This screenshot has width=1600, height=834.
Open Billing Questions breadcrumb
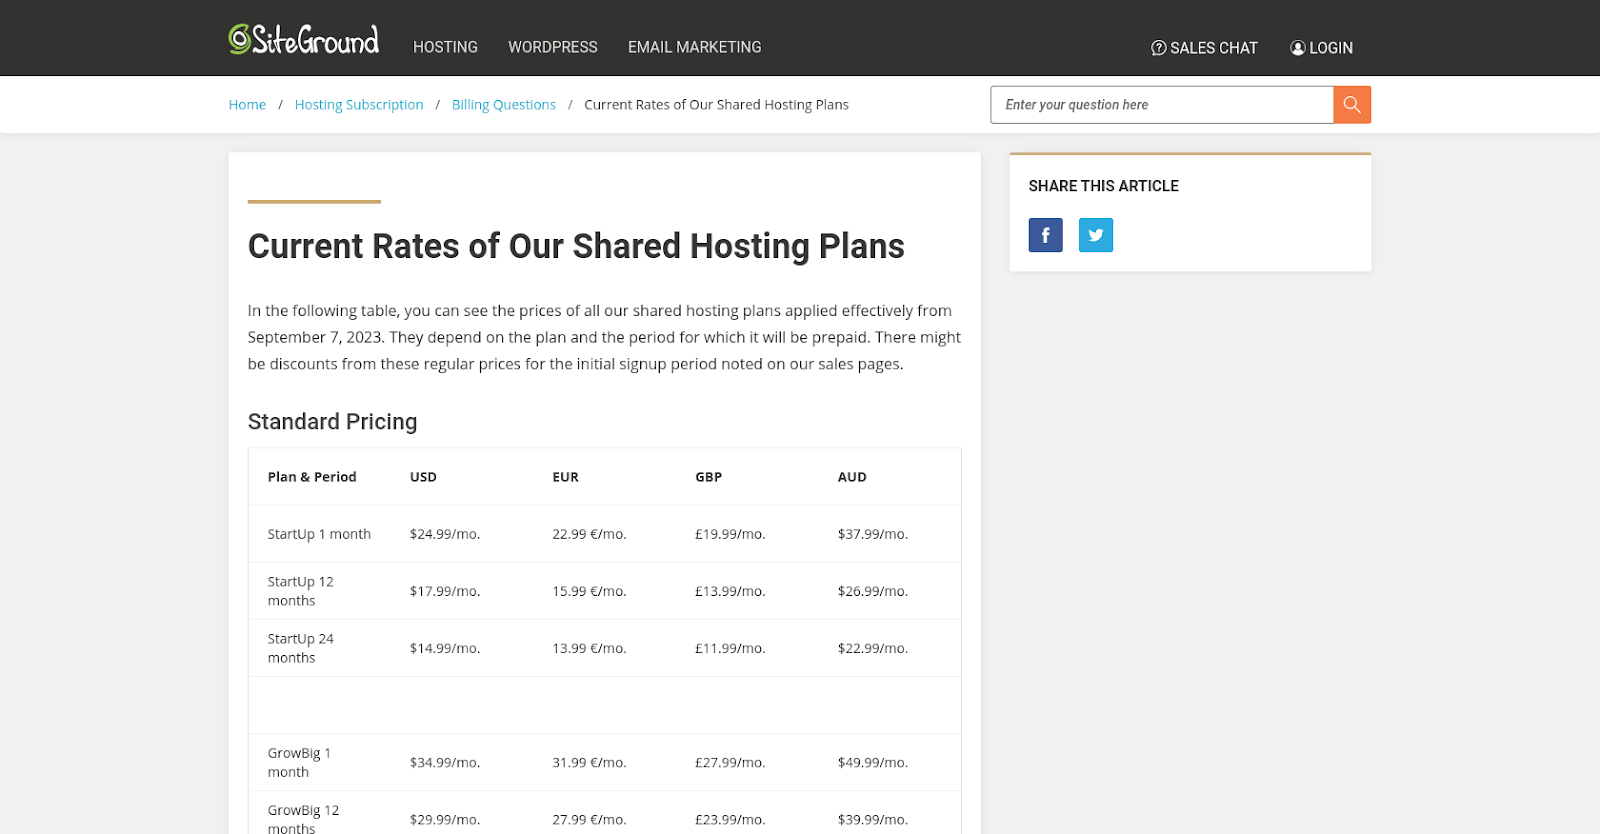tap(504, 105)
